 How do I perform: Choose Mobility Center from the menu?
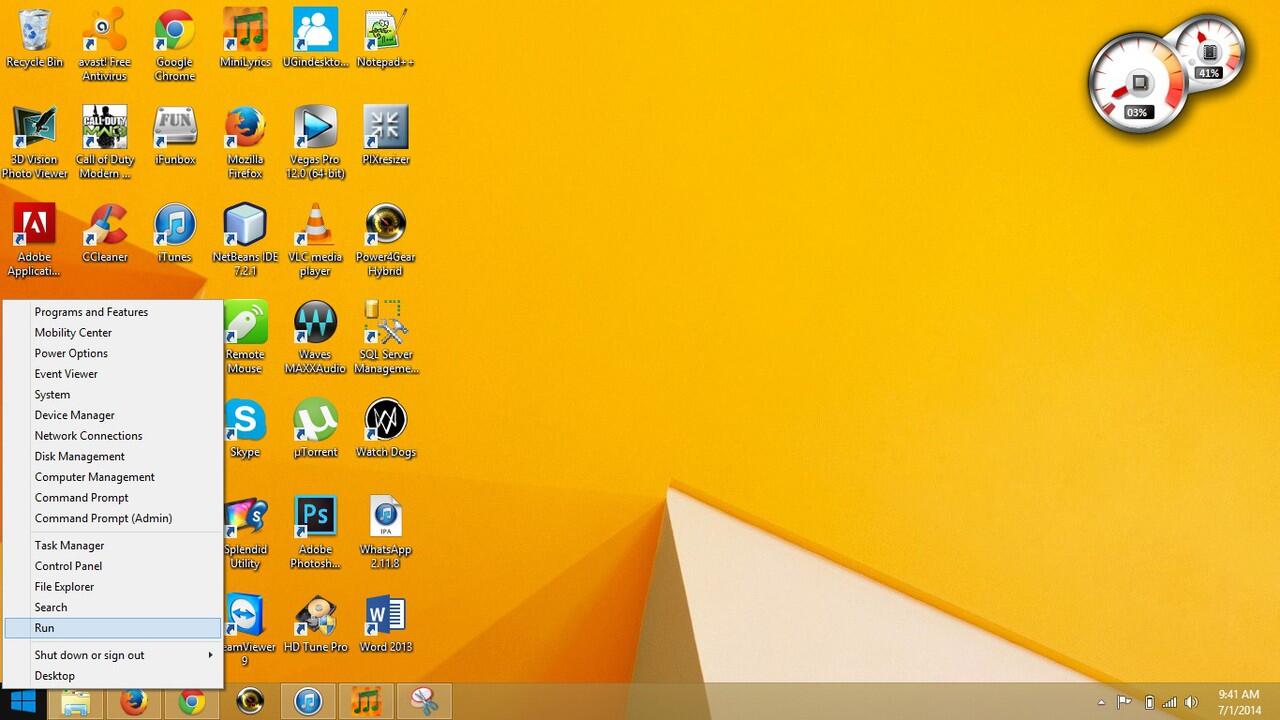pos(113,333)
